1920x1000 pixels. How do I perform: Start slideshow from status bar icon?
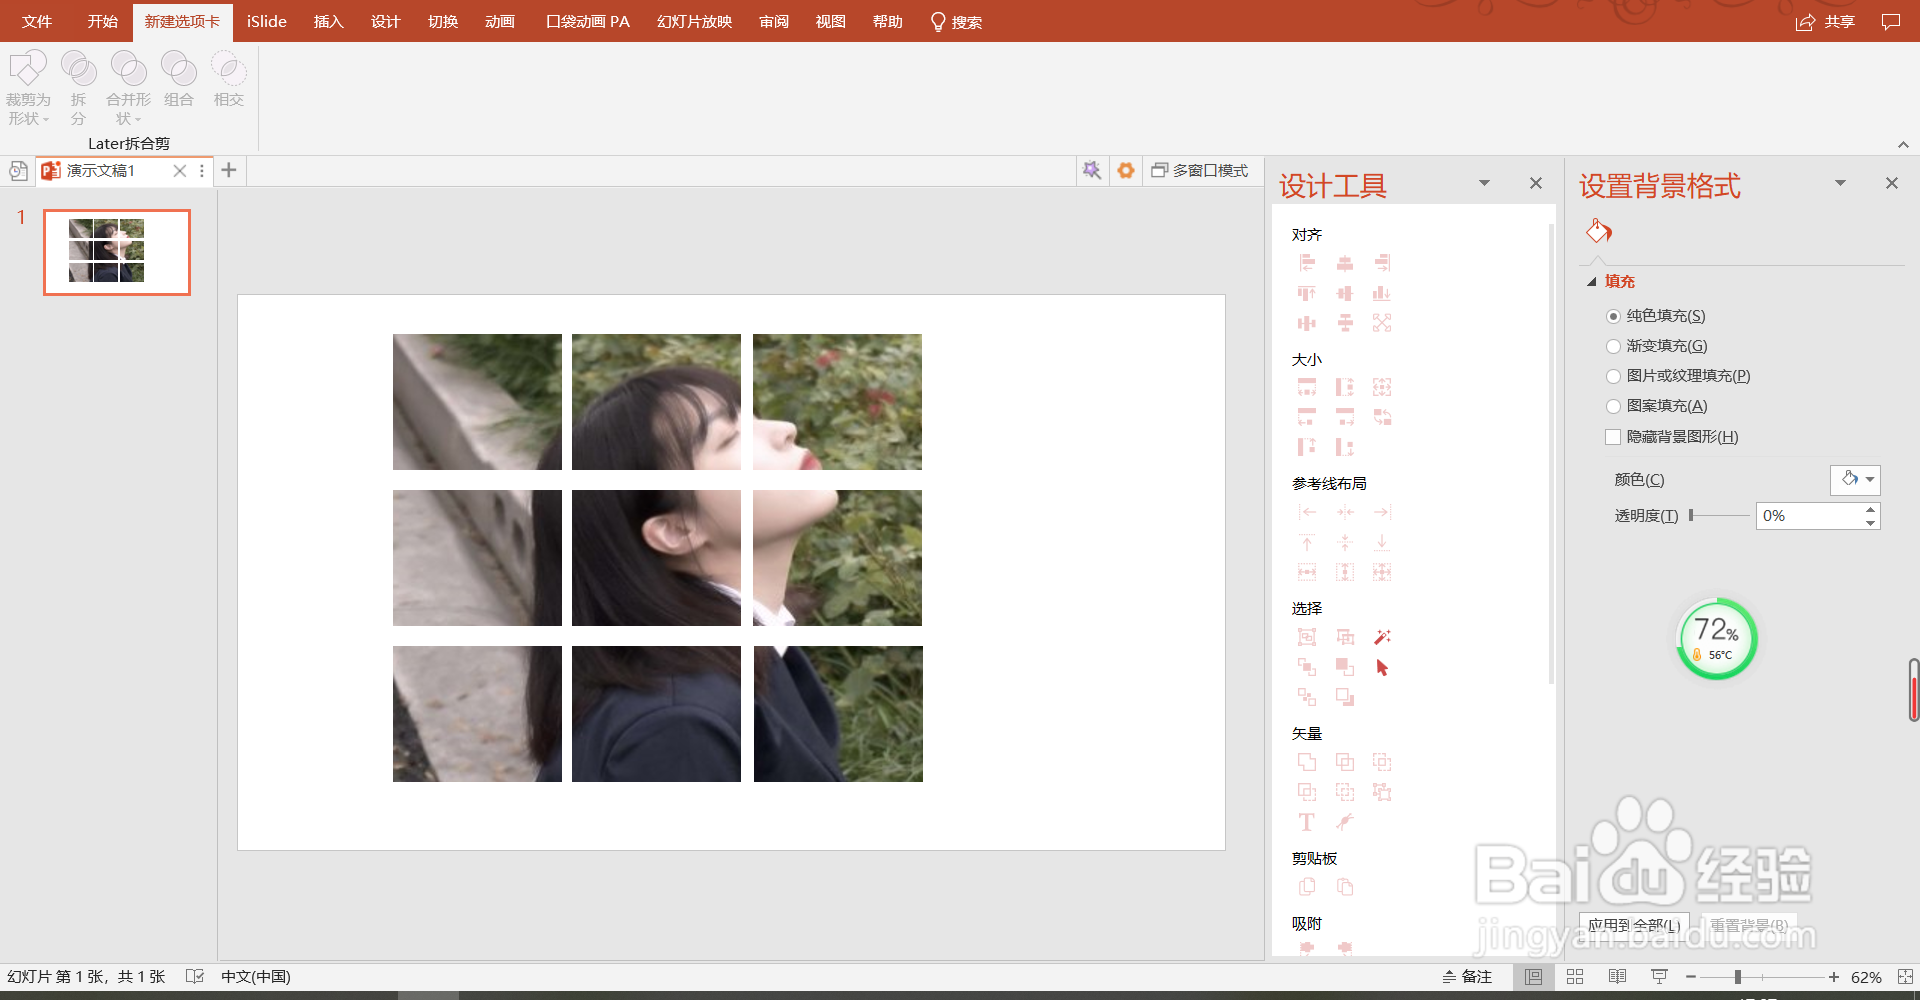click(x=1659, y=977)
